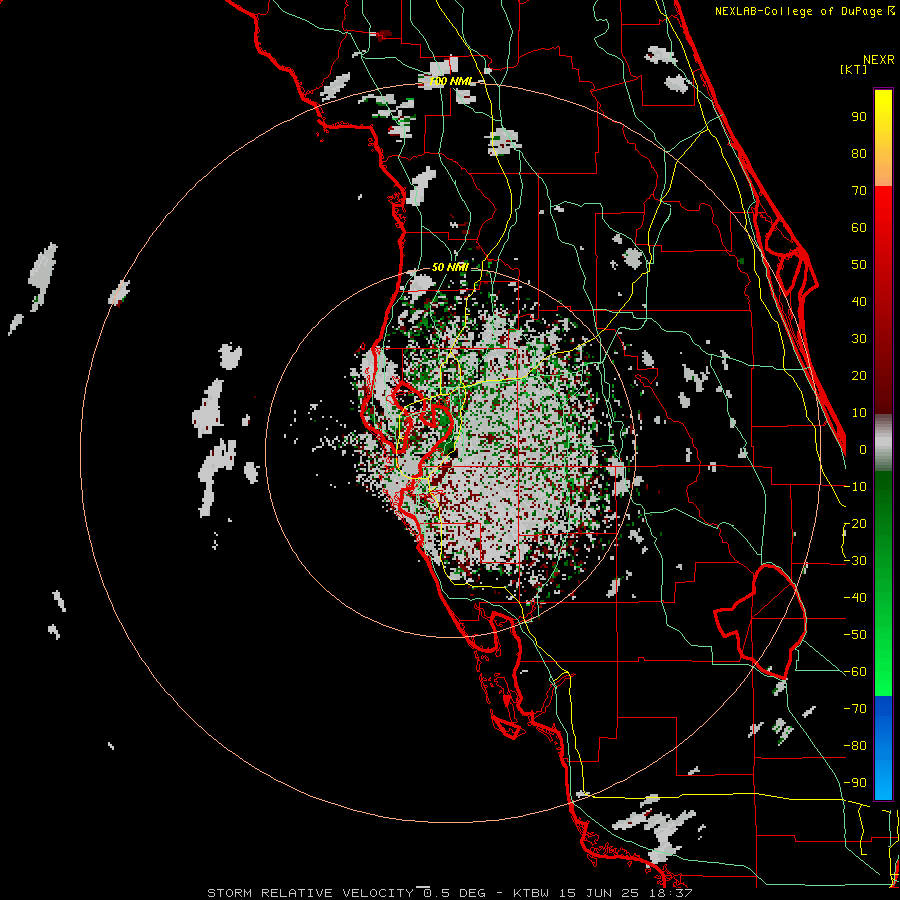The height and width of the screenshot is (900, 900).
Task: Click the -80 knot scale value
Action: (x=855, y=746)
